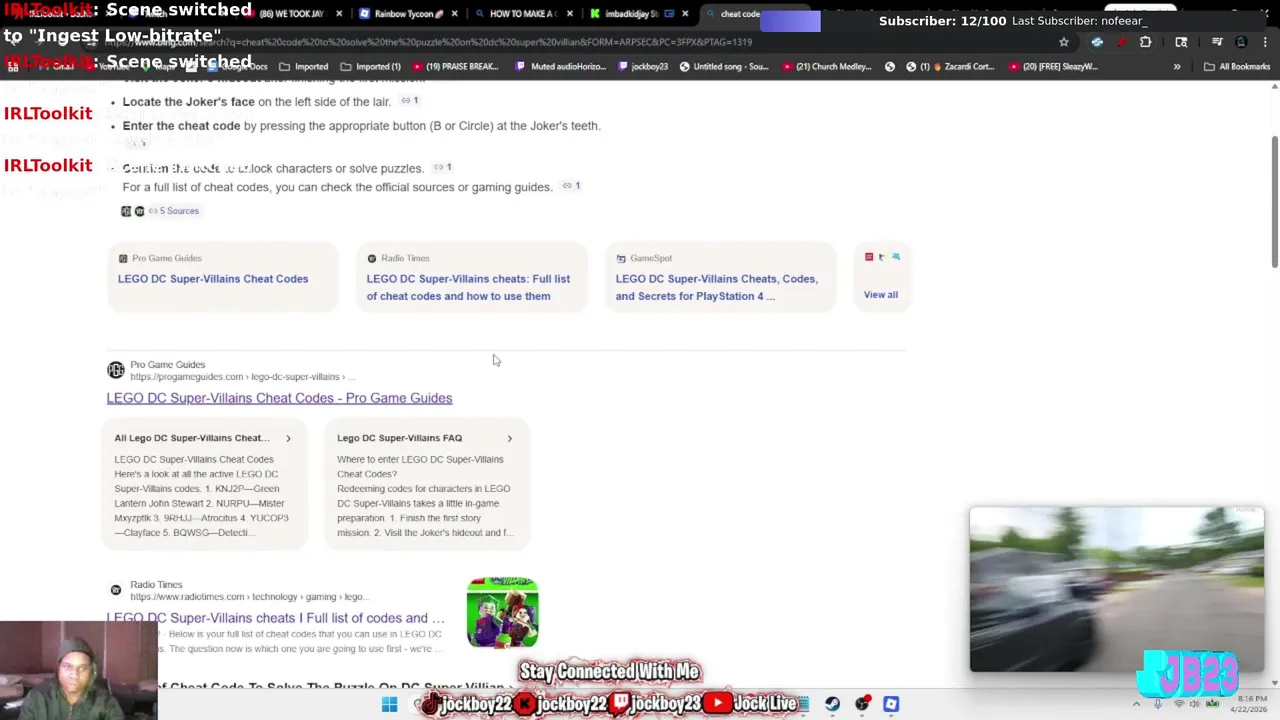Open Radio Times Full list of cheat codes card
The height and width of the screenshot is (720, 1280).
click(468, 287)
